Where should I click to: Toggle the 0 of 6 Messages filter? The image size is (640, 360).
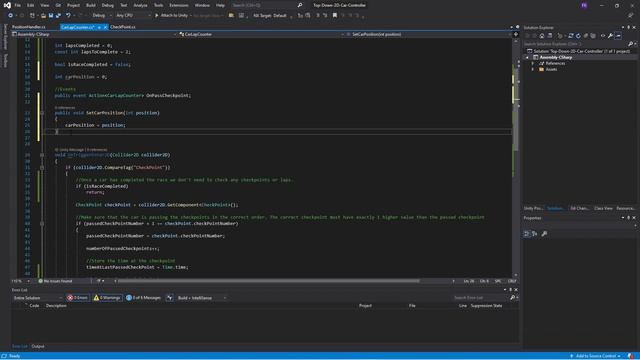[143, 298]
